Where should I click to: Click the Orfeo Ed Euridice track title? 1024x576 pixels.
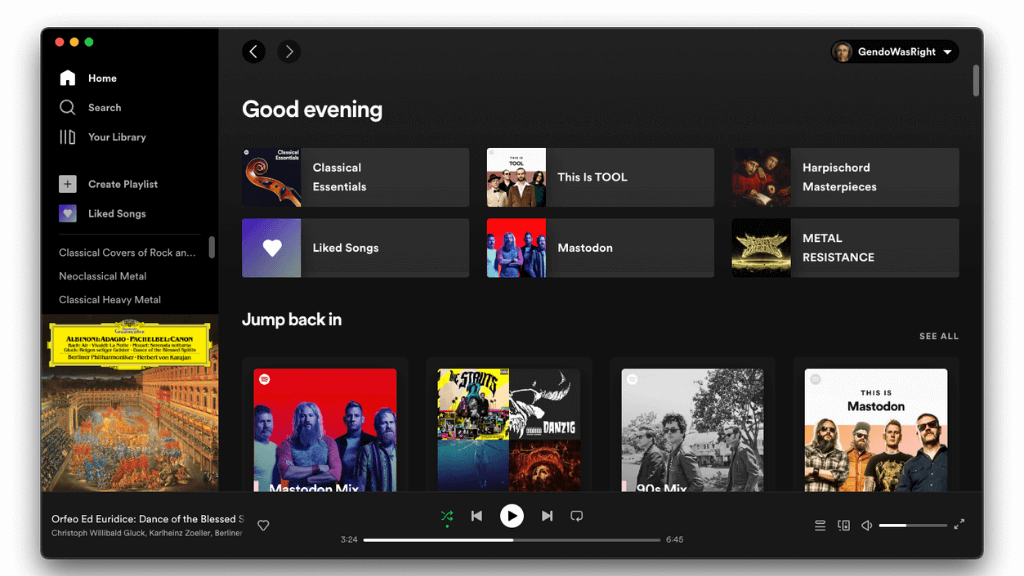coord(148,519)
